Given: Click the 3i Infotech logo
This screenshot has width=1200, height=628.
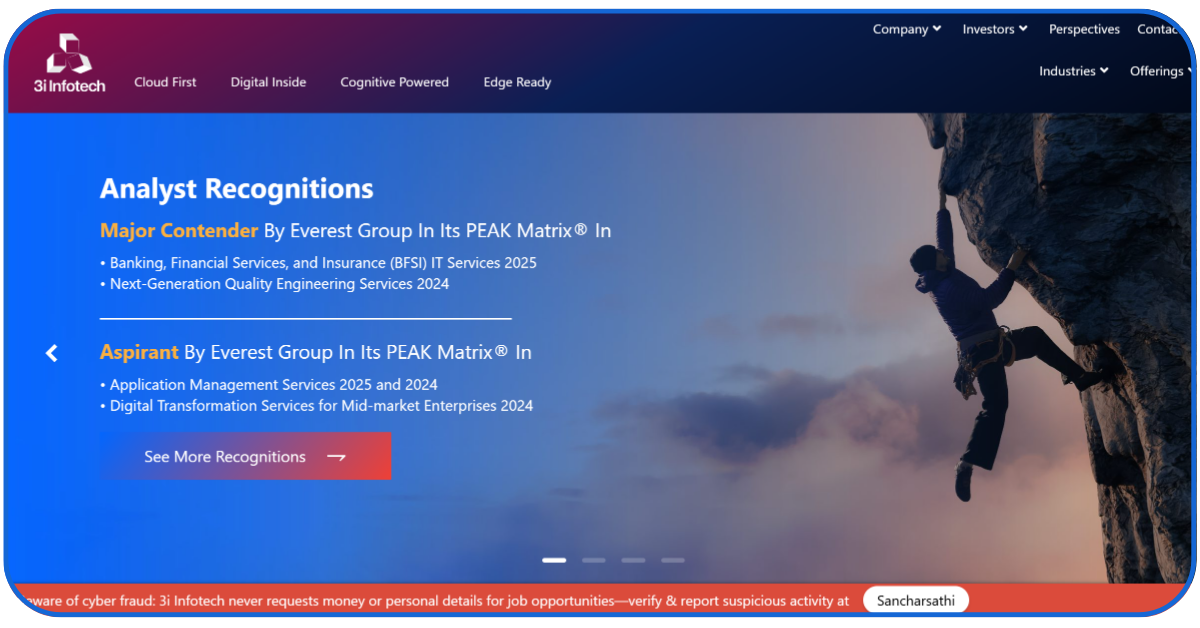Looking at the screenshot, I should [x=69, y=62].
